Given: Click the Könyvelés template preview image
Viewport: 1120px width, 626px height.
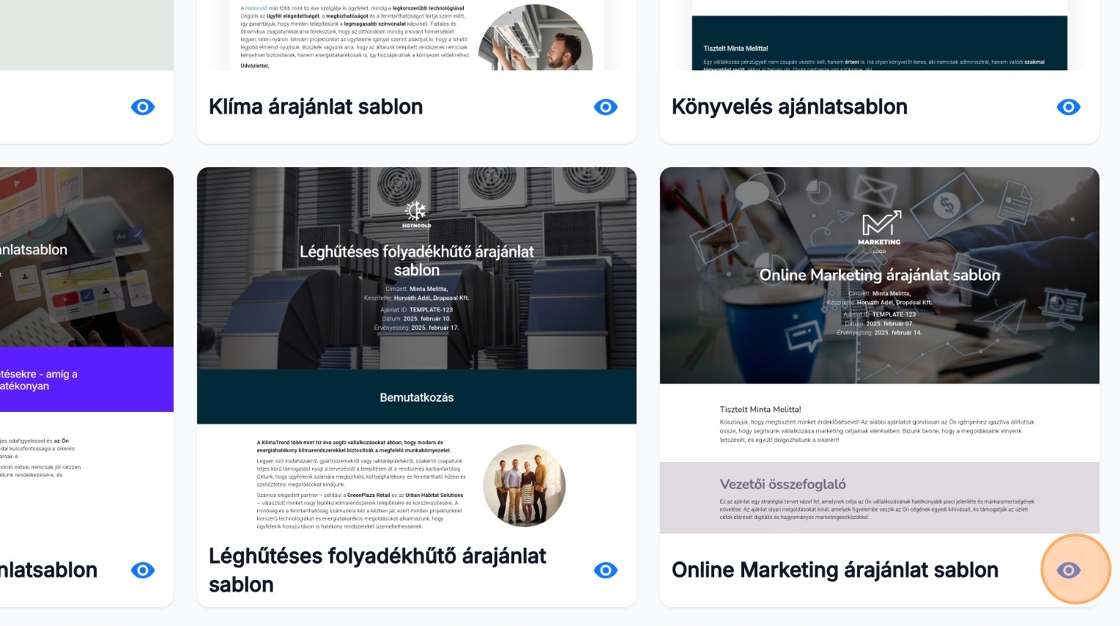Looking at the screenshot, I should click(x=880, y=35).
